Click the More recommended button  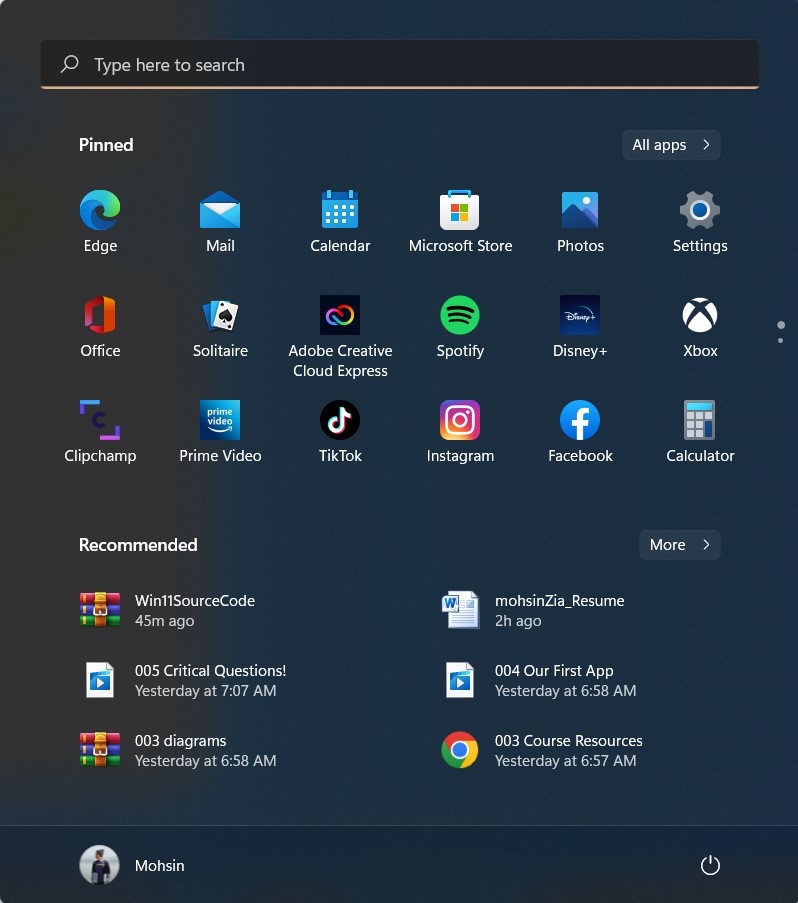click(680, 545)
